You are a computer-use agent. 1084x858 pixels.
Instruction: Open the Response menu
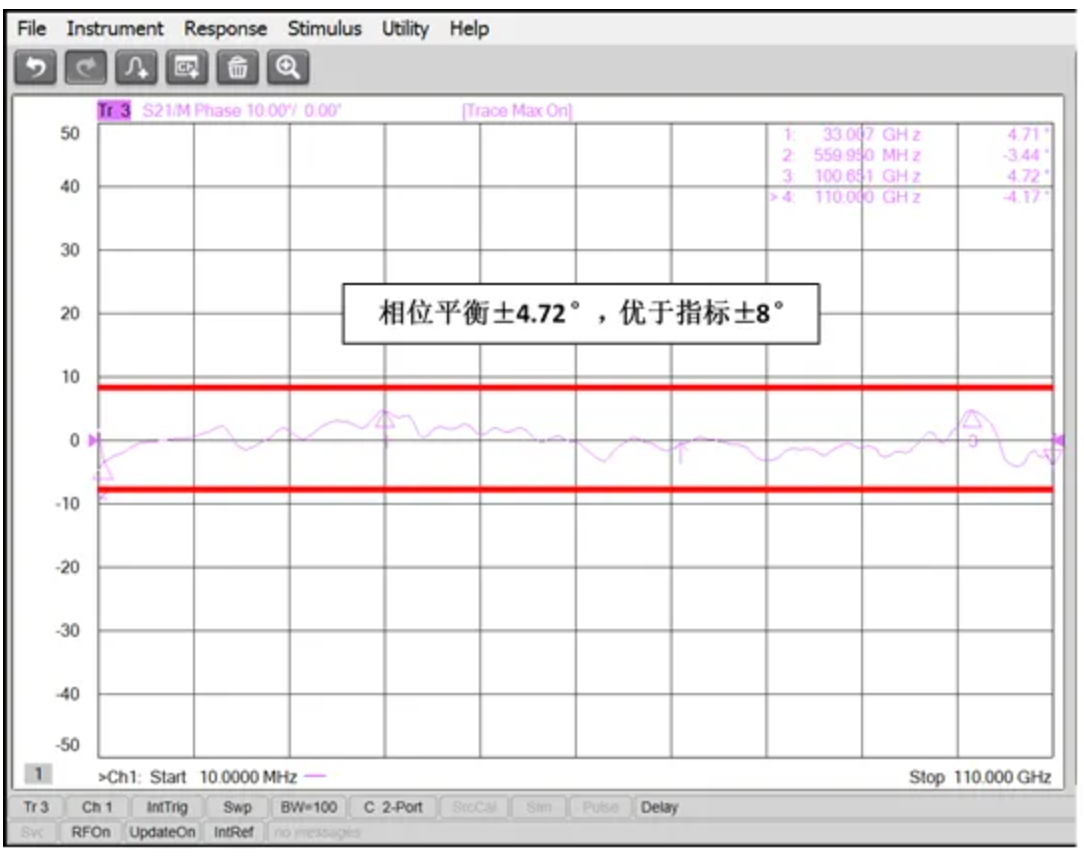[225, 29]
